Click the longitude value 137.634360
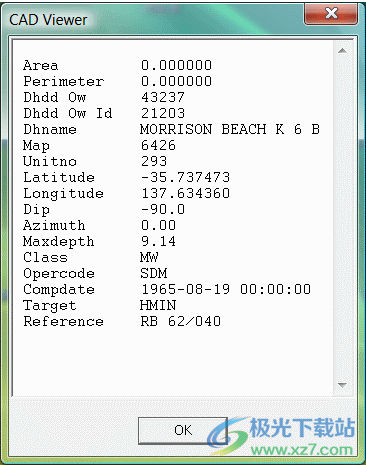Image resolution: width=366 pixels, height=466 pixels. [x=185, y=193]
